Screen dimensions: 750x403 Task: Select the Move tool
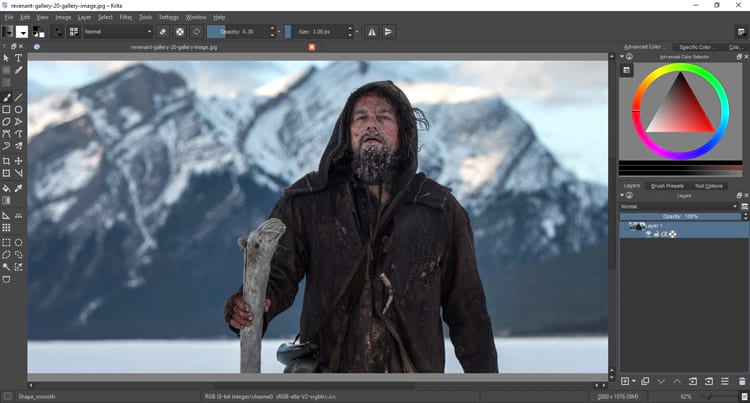pyautogui.click(x=18, y=161)
